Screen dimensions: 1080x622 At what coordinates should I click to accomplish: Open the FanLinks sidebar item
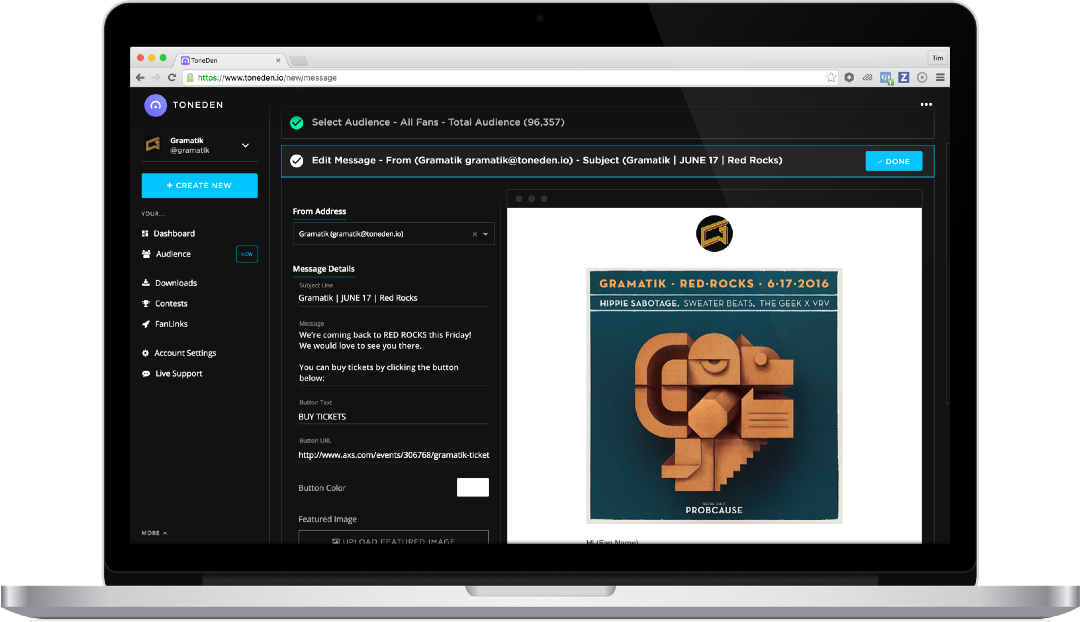[x=171, y=324]
